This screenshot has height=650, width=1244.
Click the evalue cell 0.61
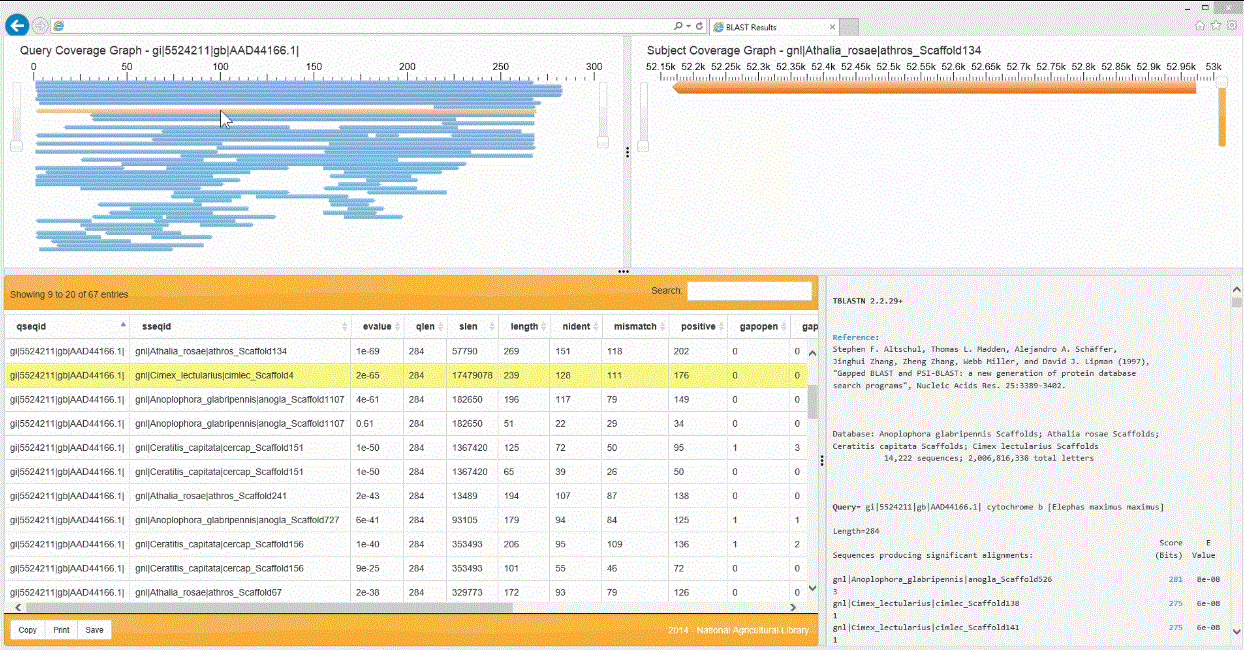click(x=377, y=424)
